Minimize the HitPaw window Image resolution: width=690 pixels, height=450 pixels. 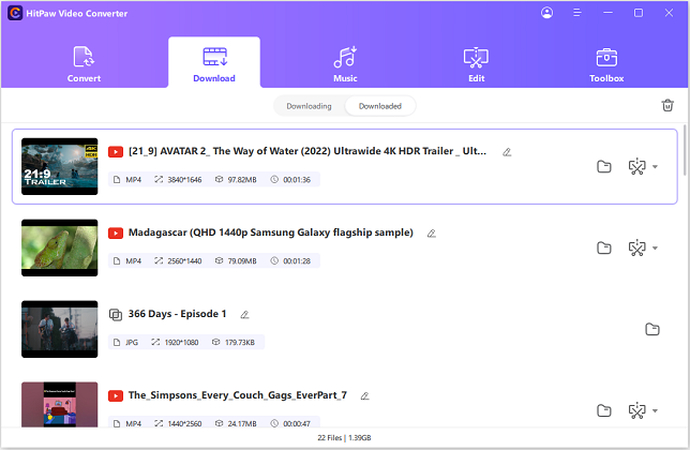tap(608, 13)
